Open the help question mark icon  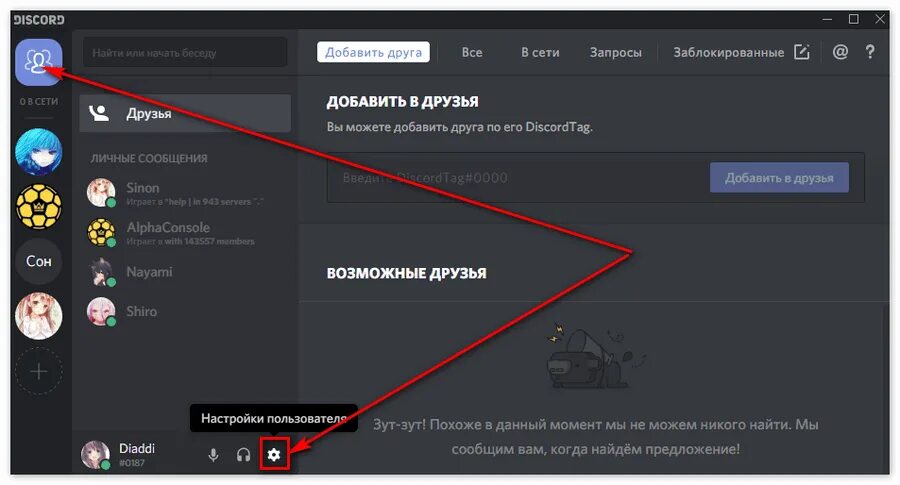point(870,52)
